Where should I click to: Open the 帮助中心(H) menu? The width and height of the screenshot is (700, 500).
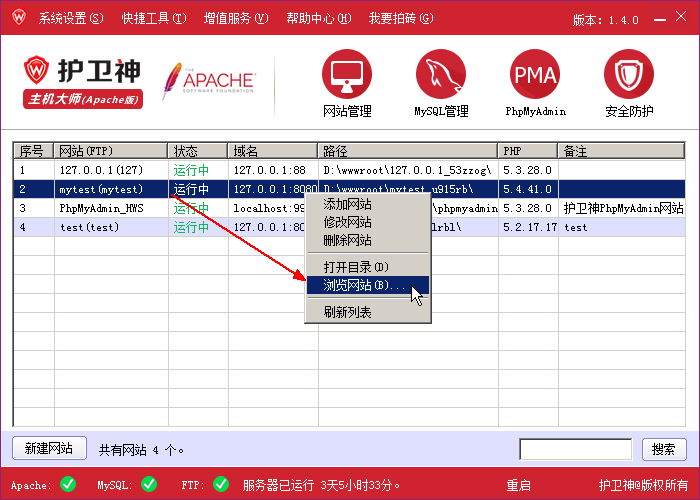[318, 18]
